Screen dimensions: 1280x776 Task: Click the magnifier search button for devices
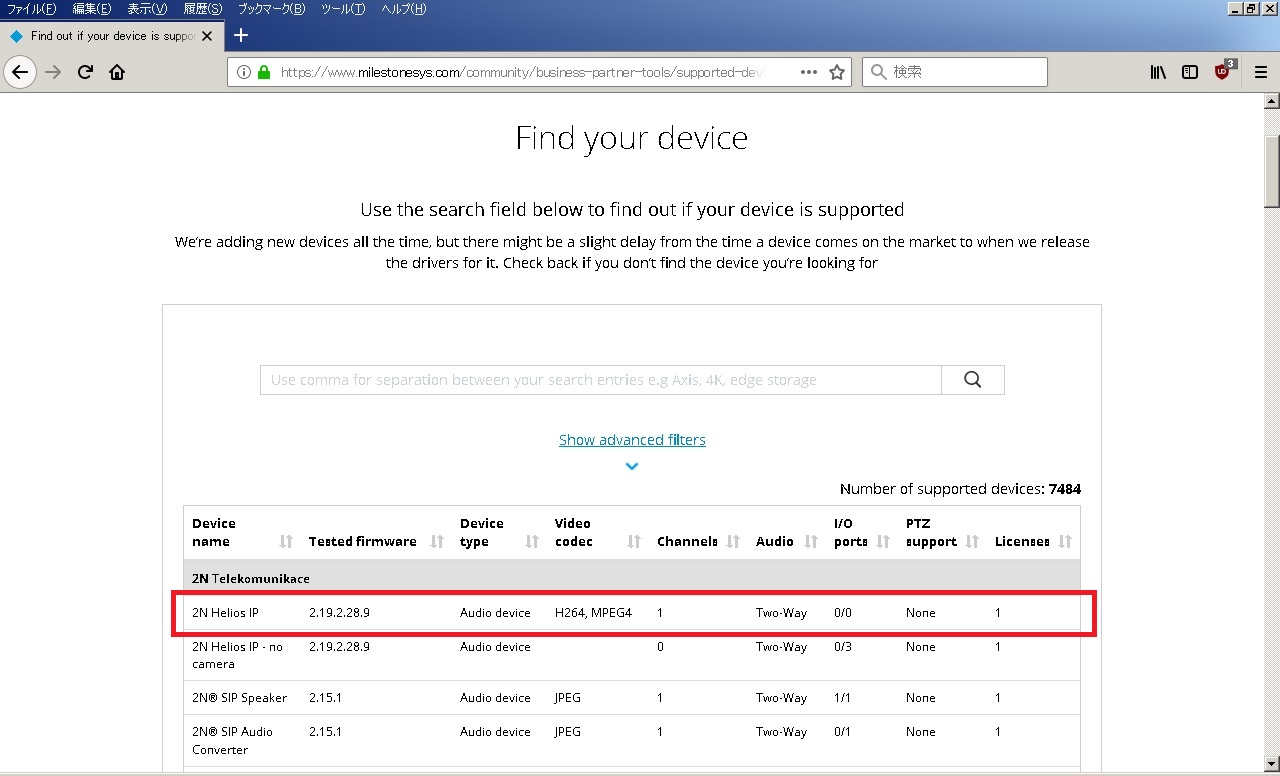972,380
